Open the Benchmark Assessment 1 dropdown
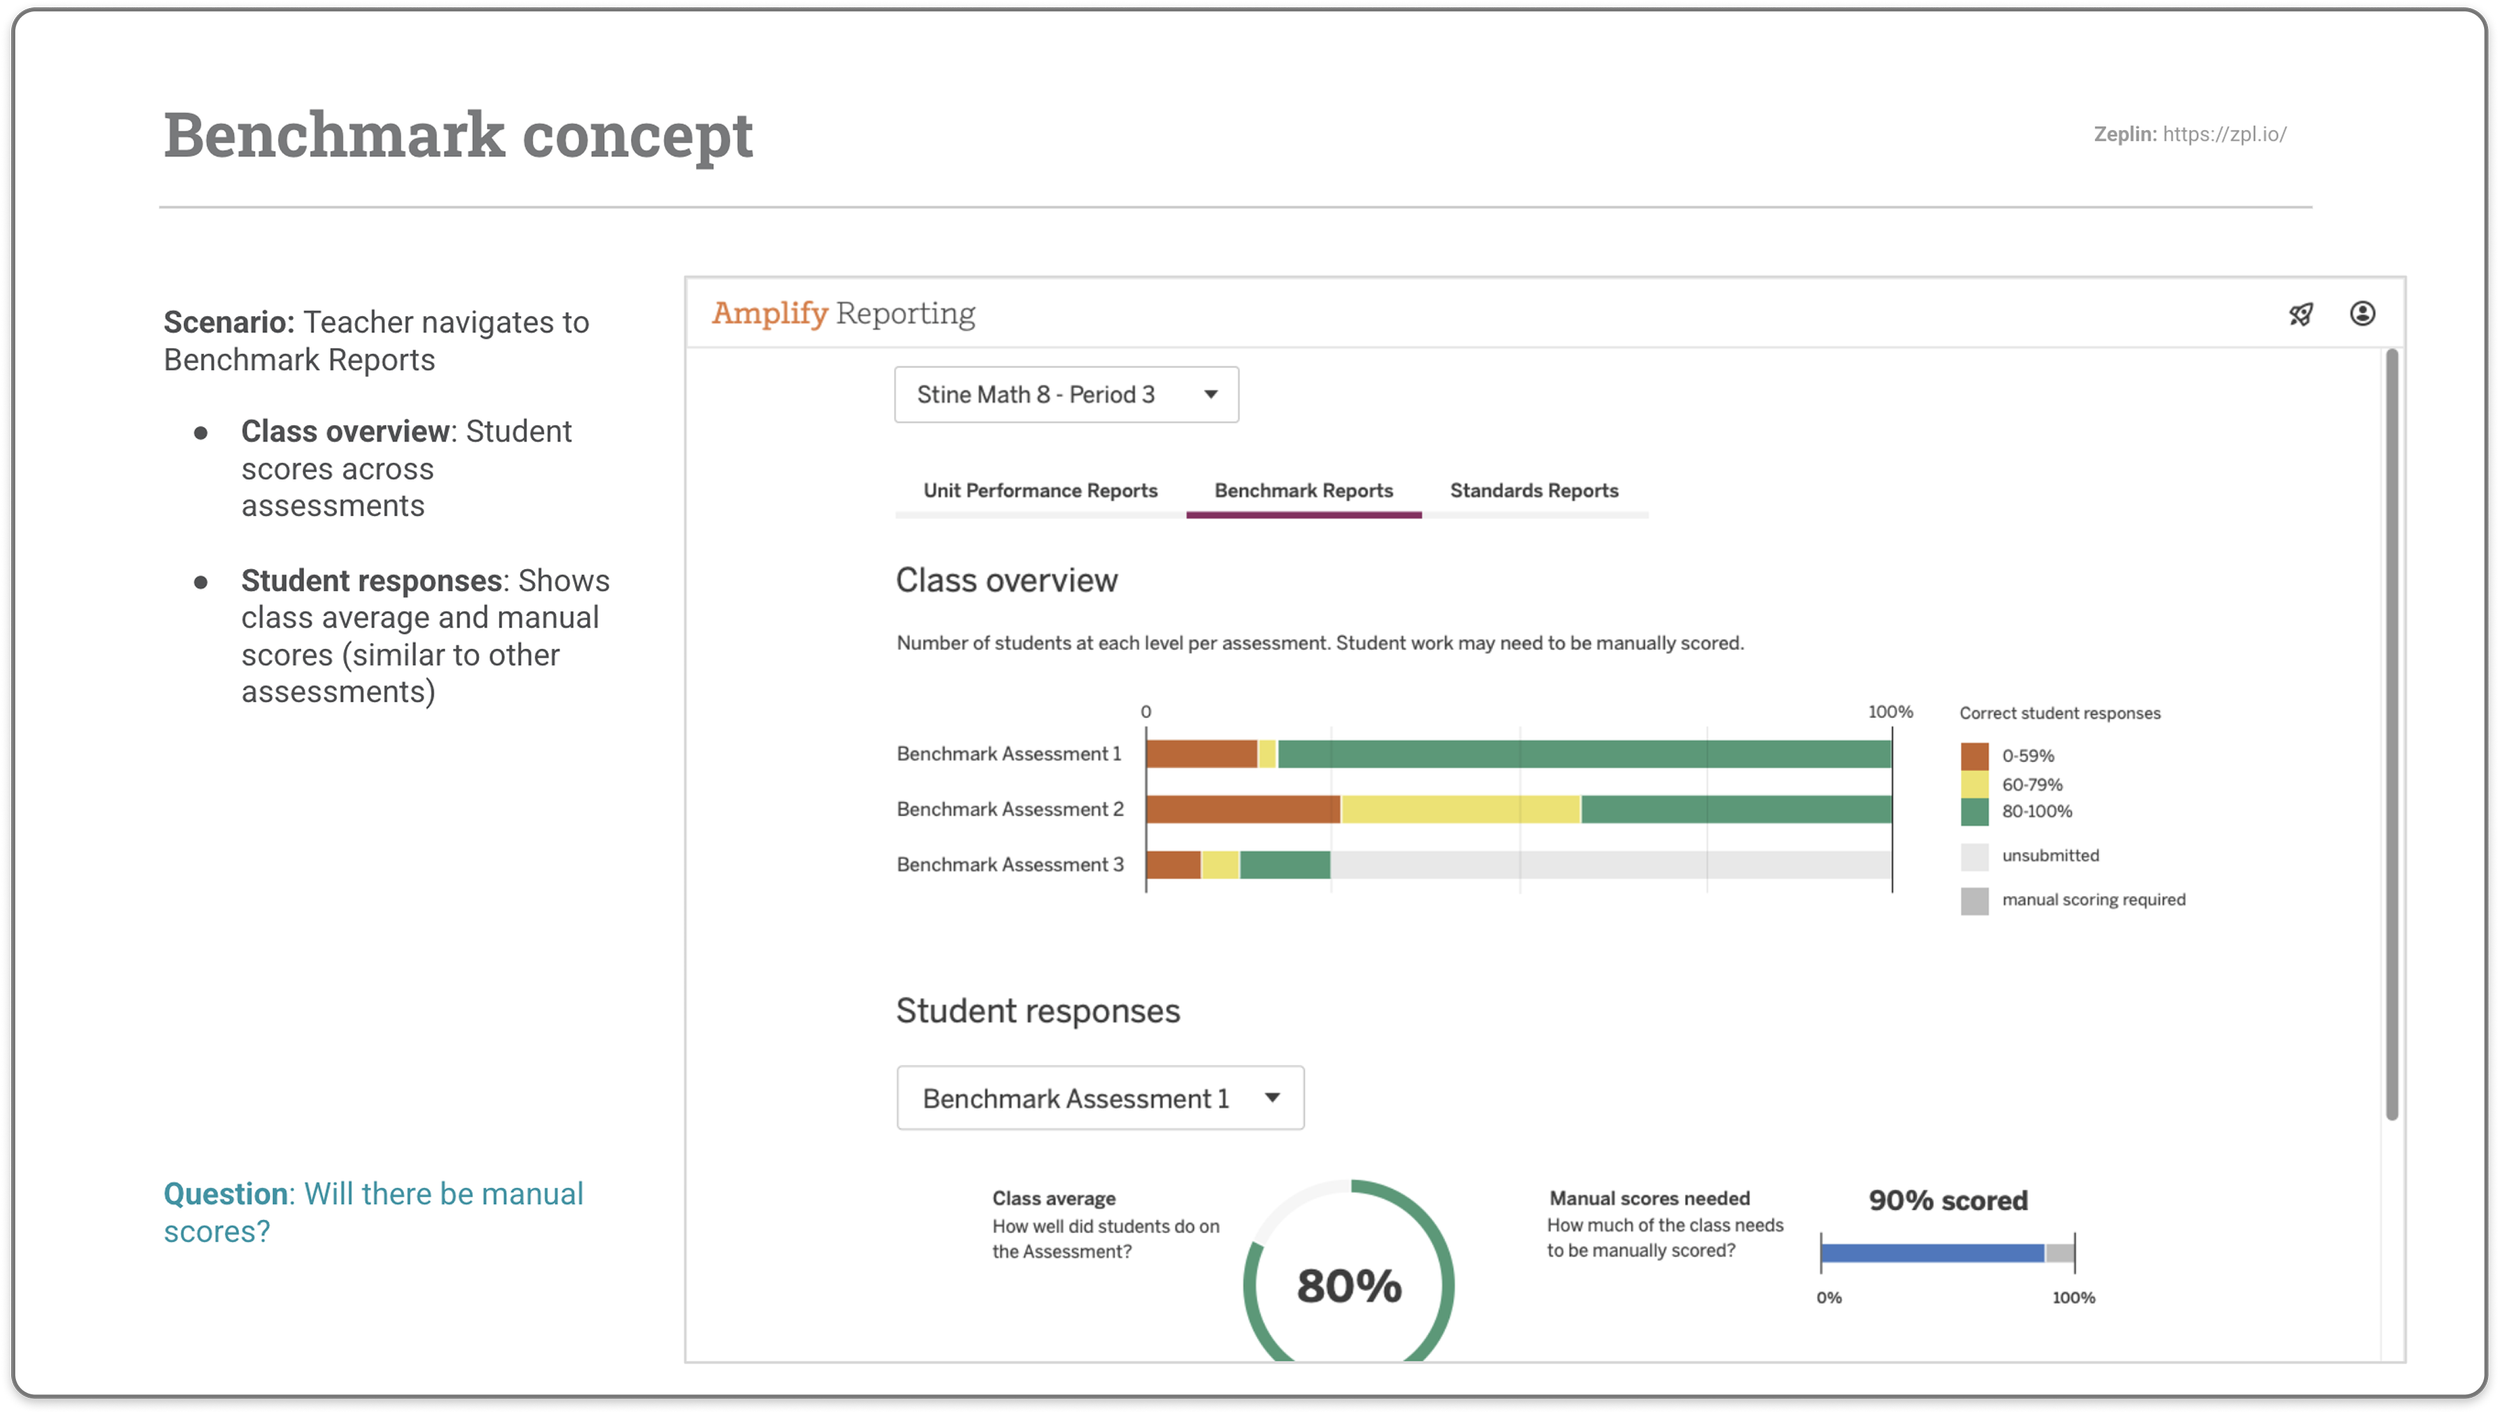The width and height of the screenshot is (2500, 1414). click(1100, 1097)
